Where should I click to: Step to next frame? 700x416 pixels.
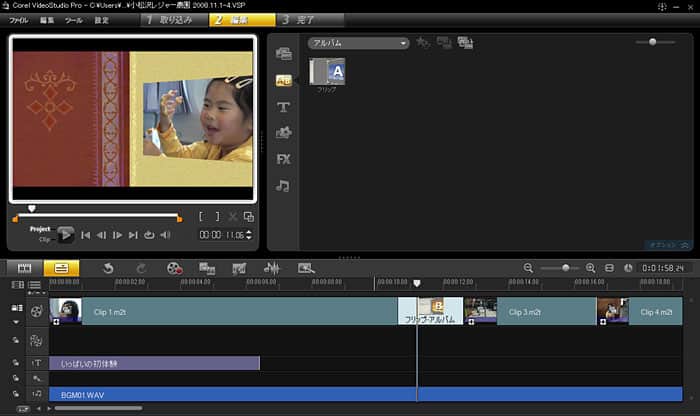117,235
